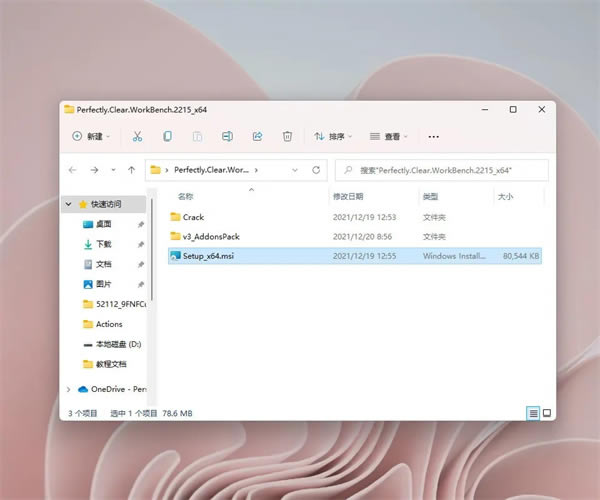Select Quick access (快速访问) in sidebar

103,204
